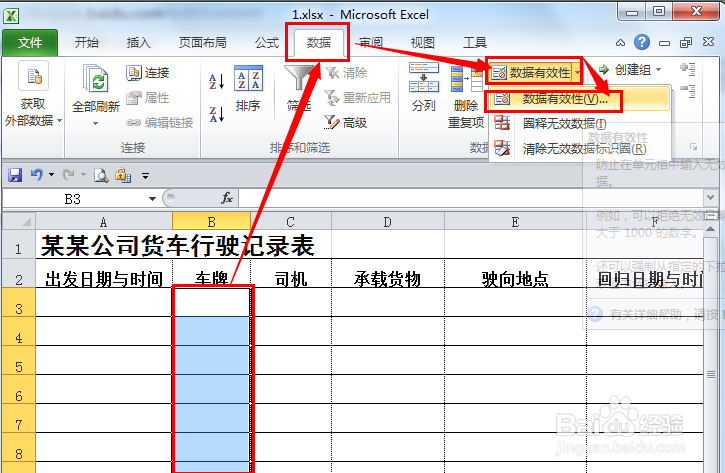The width and height of the screenshot is (725, 473).
Task: Click the lock/protect sheet toolbar icon
Action: coord(123,175)
